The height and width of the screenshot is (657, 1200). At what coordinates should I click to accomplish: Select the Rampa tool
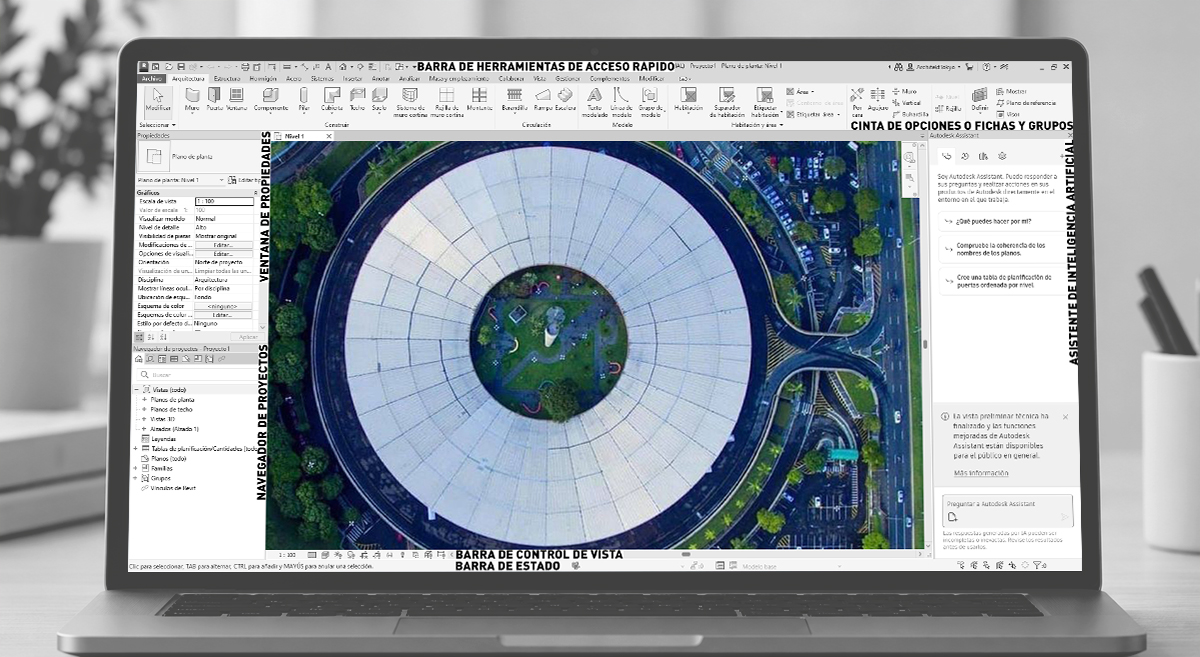543,101
